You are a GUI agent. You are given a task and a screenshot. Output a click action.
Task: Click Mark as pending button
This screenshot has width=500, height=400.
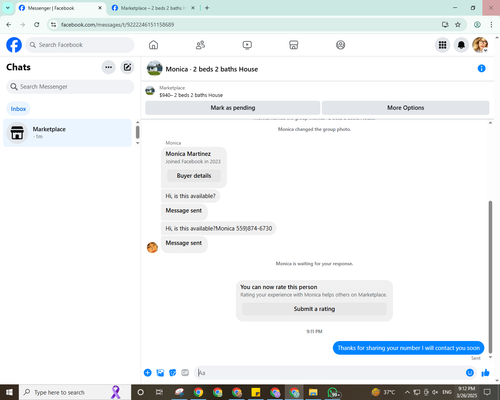pos(233,108)
